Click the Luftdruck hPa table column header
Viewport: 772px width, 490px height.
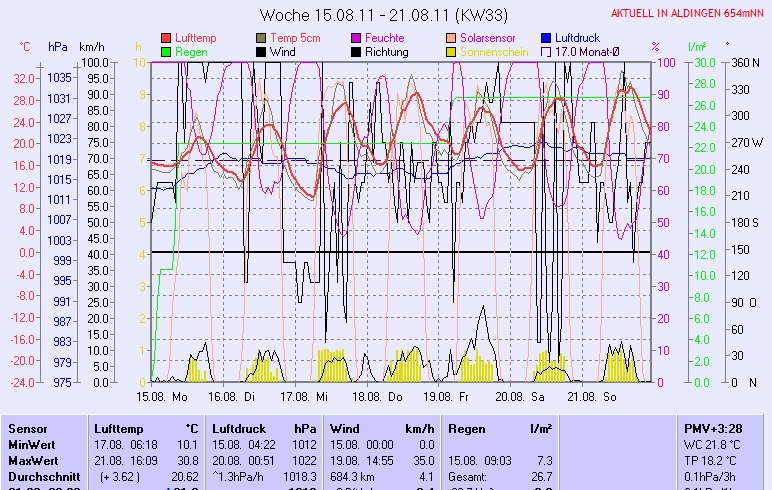[263, 428]
